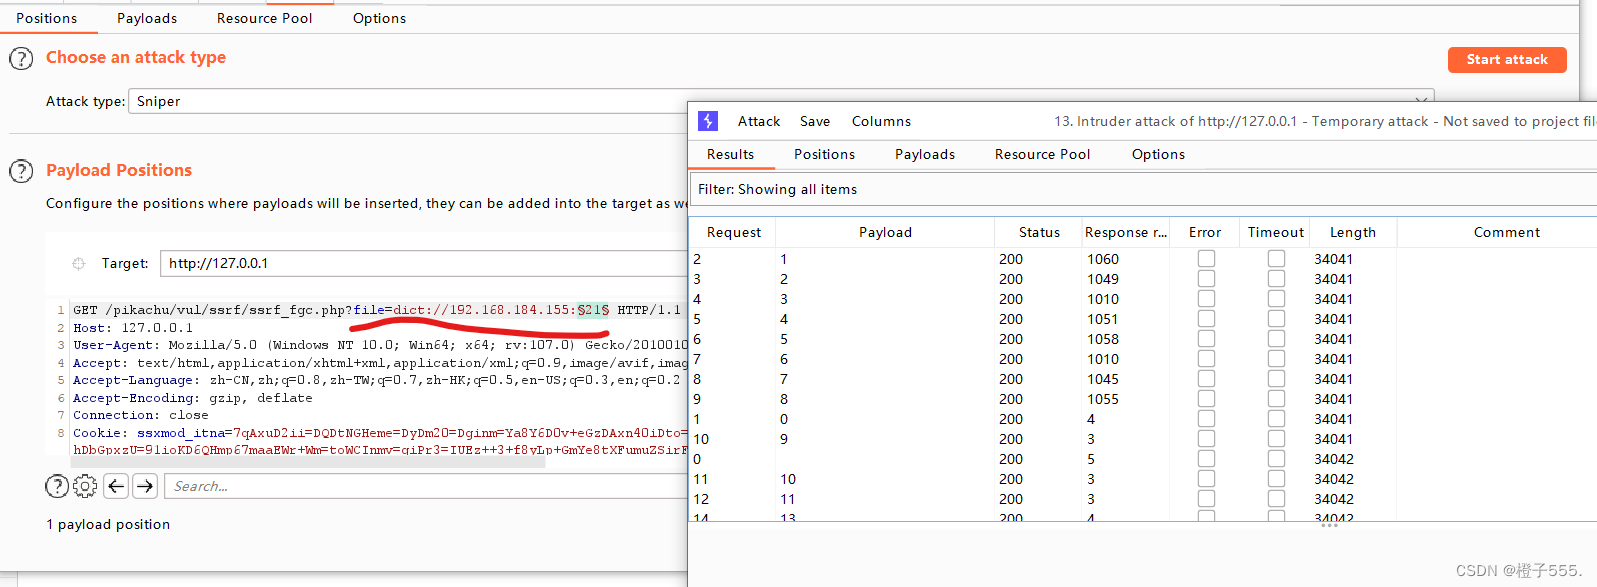Click the §21§ payload marker in request
Image resolution: width=1597 pixels, height=587 pixels.
pyautogui.click(x=593, y=310)
